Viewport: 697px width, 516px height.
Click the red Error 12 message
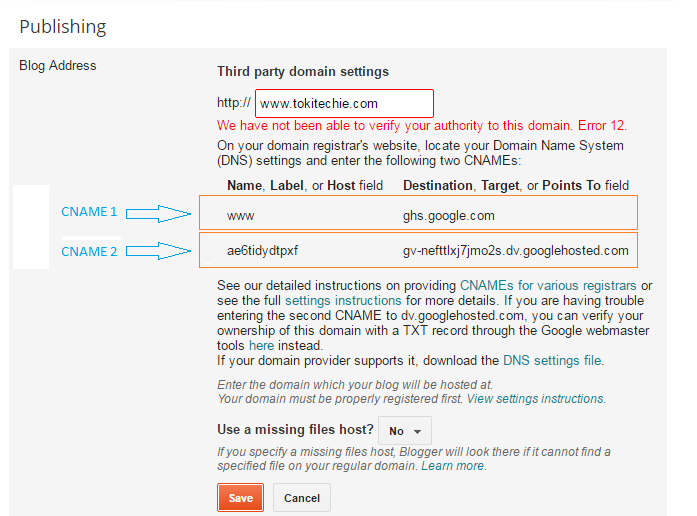[x=421, y=126]
